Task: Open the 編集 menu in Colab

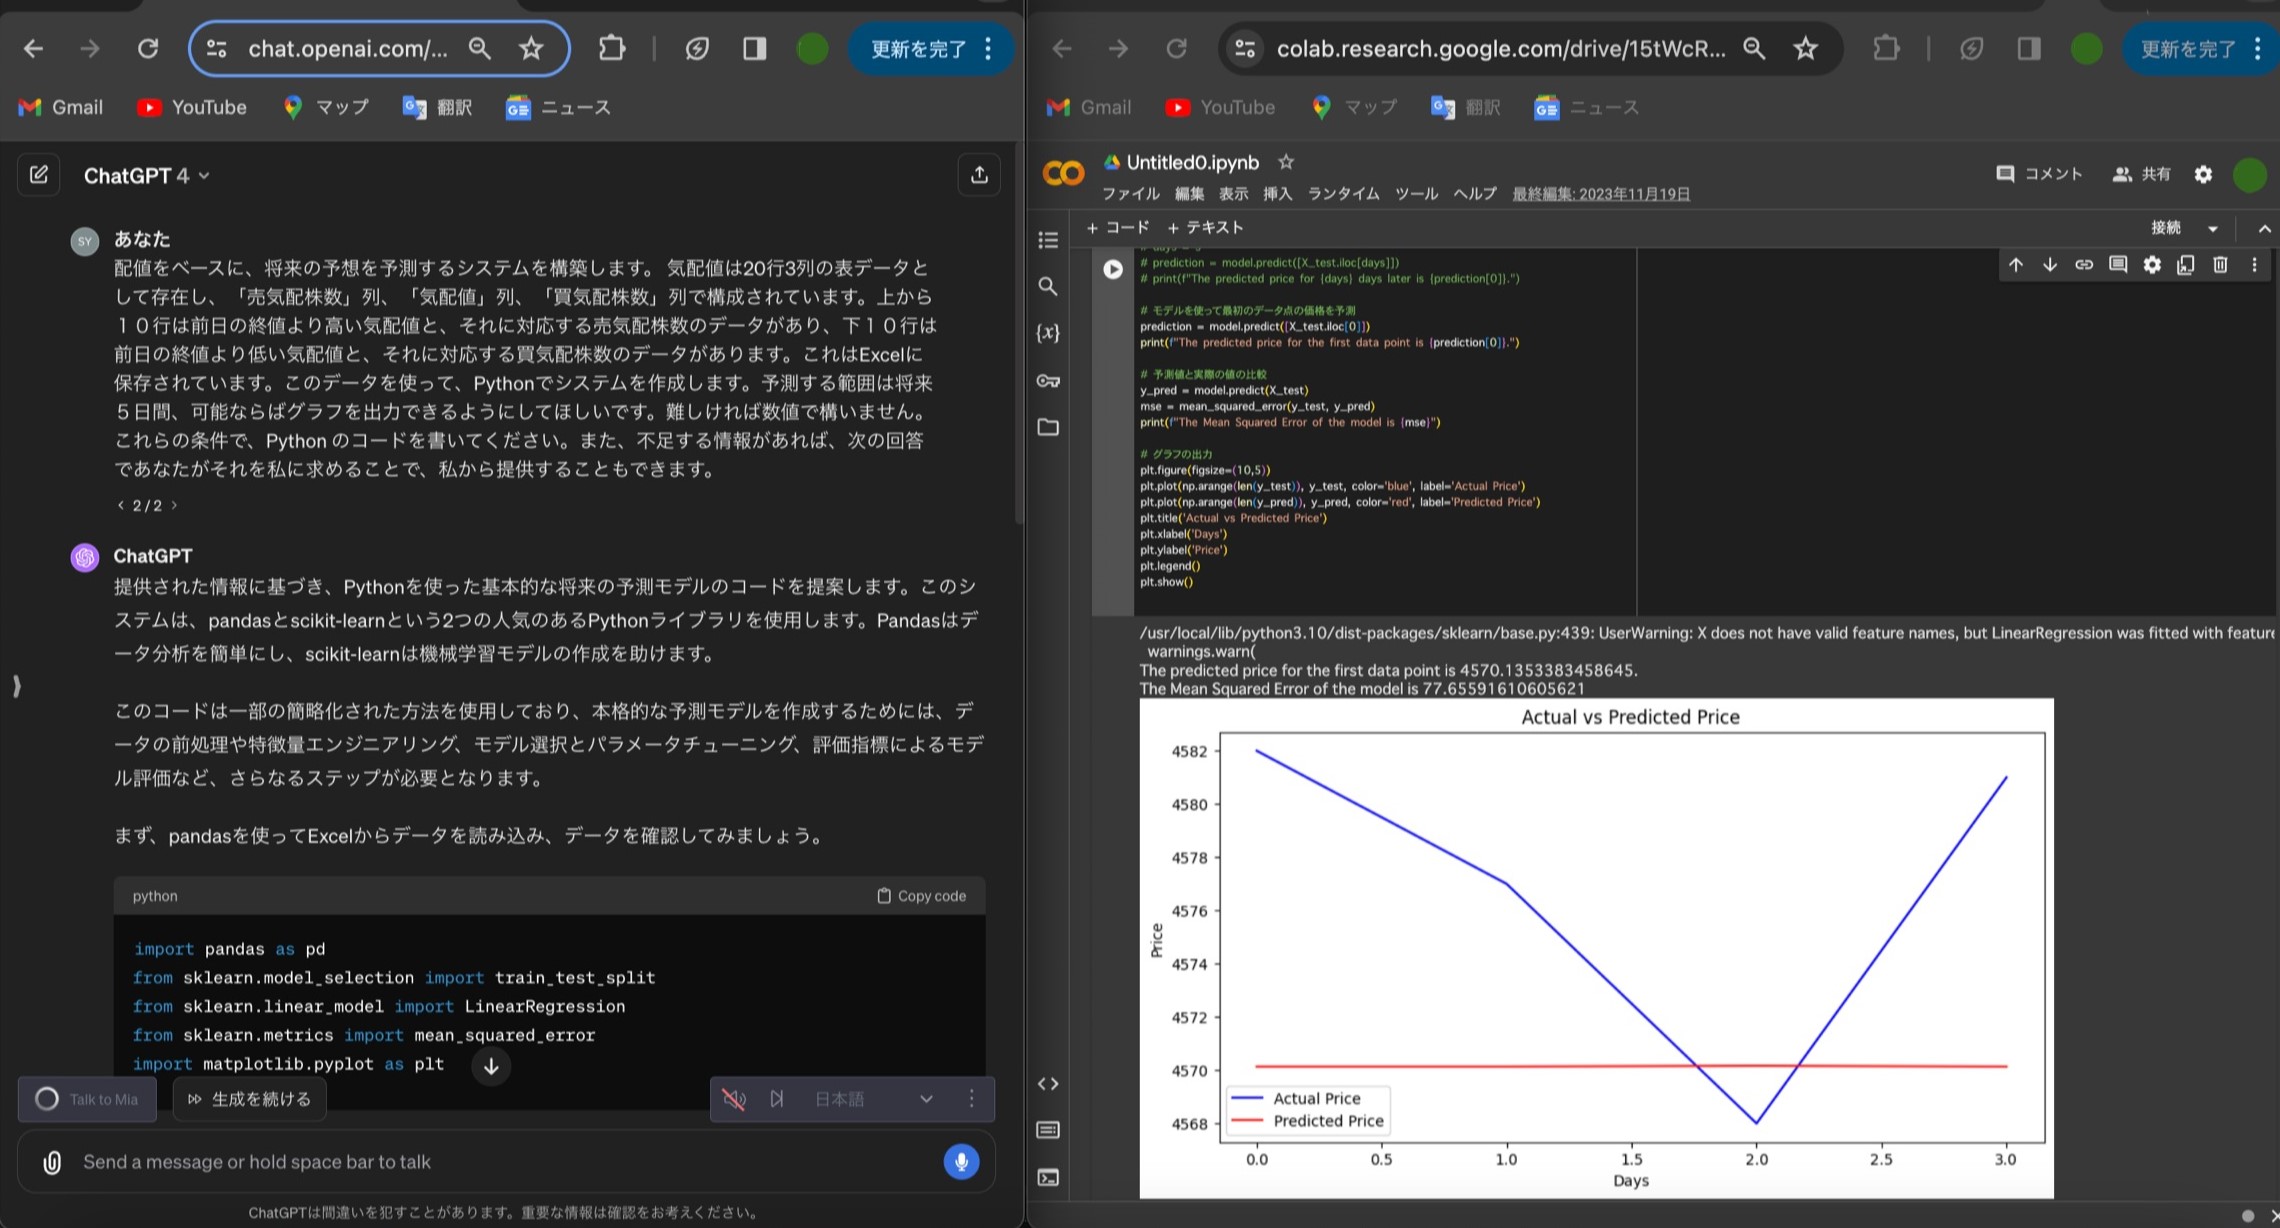Action: click(1189, 194)
